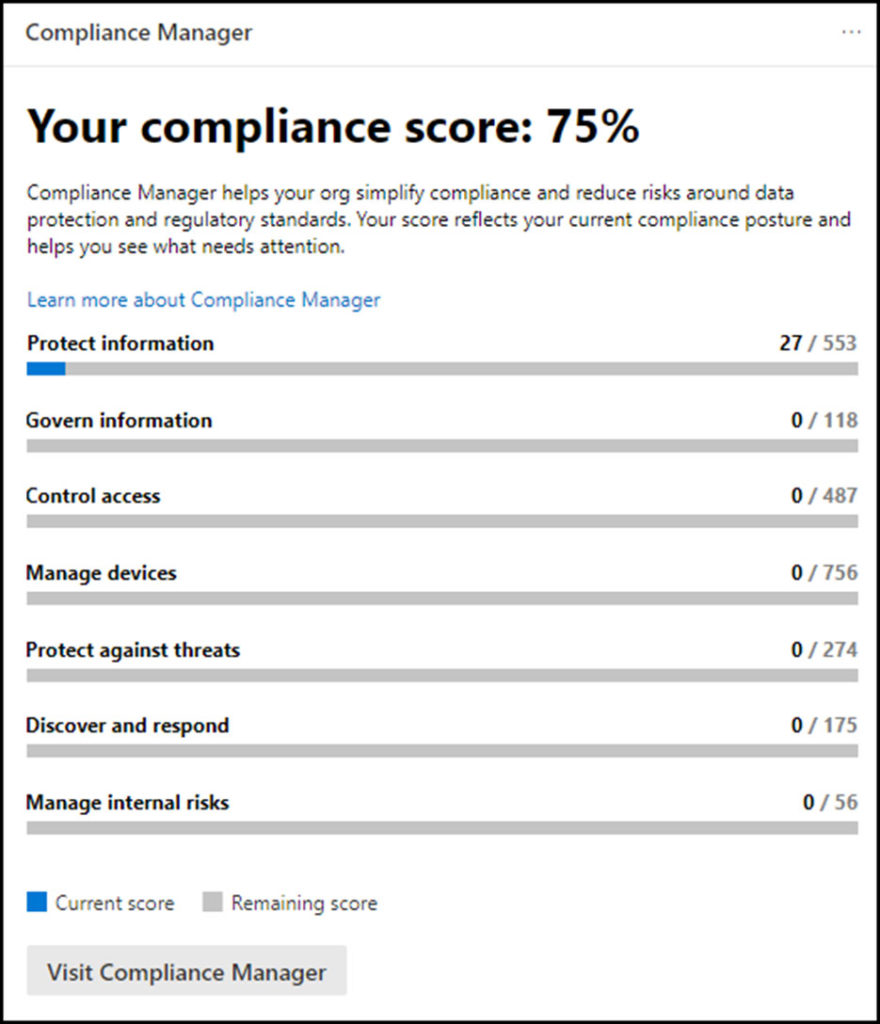Click the compliance score 75% heading
The width and height of the screenshot is (880, 1024).
pyautogui.click(x=333, y=127)
